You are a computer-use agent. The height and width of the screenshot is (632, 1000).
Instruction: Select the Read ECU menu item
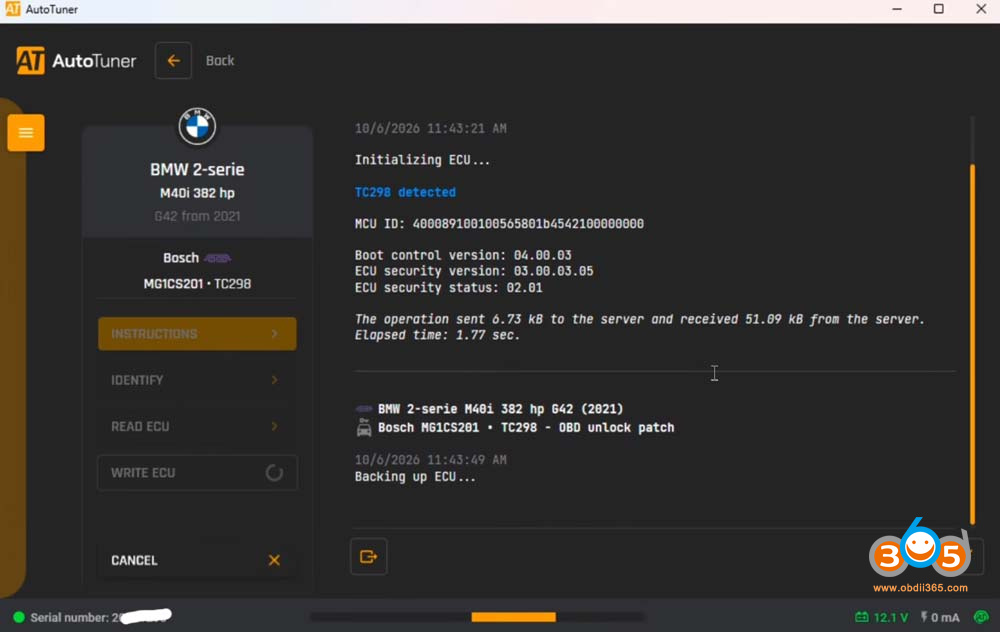197,426
